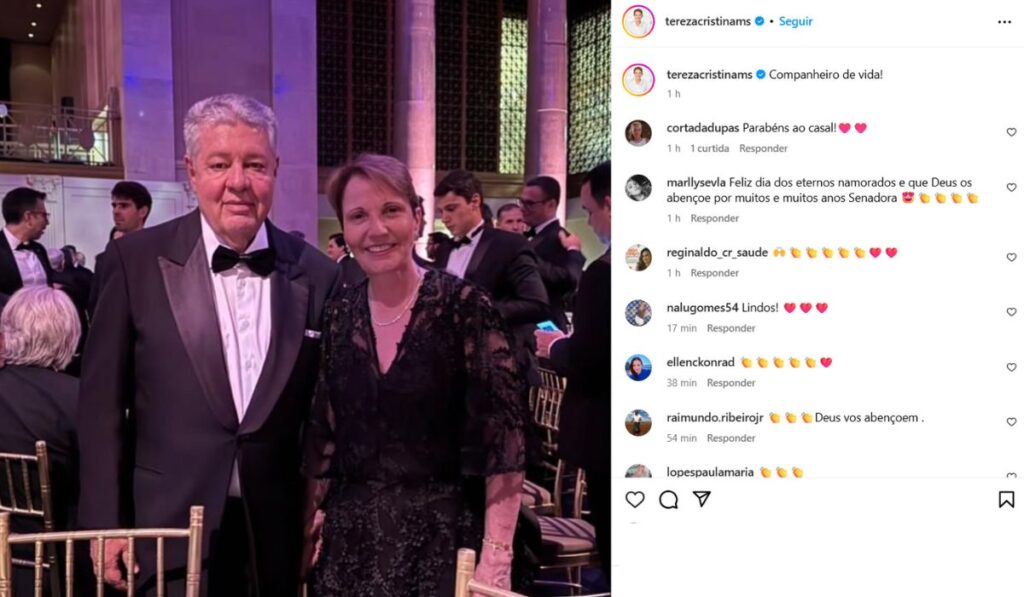Reply to cortadadupas comment via Responder
1024x597 pixels.
(x=763, y=148)
